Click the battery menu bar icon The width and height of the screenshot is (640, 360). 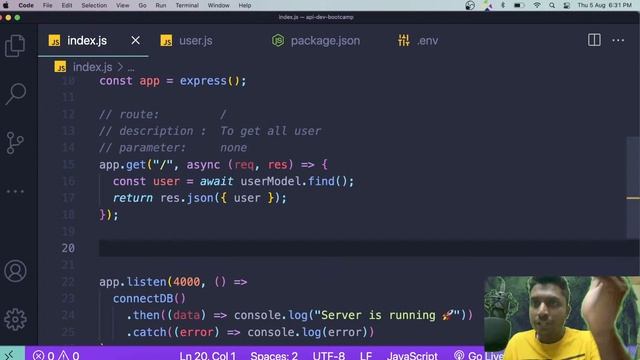point(519,5)
